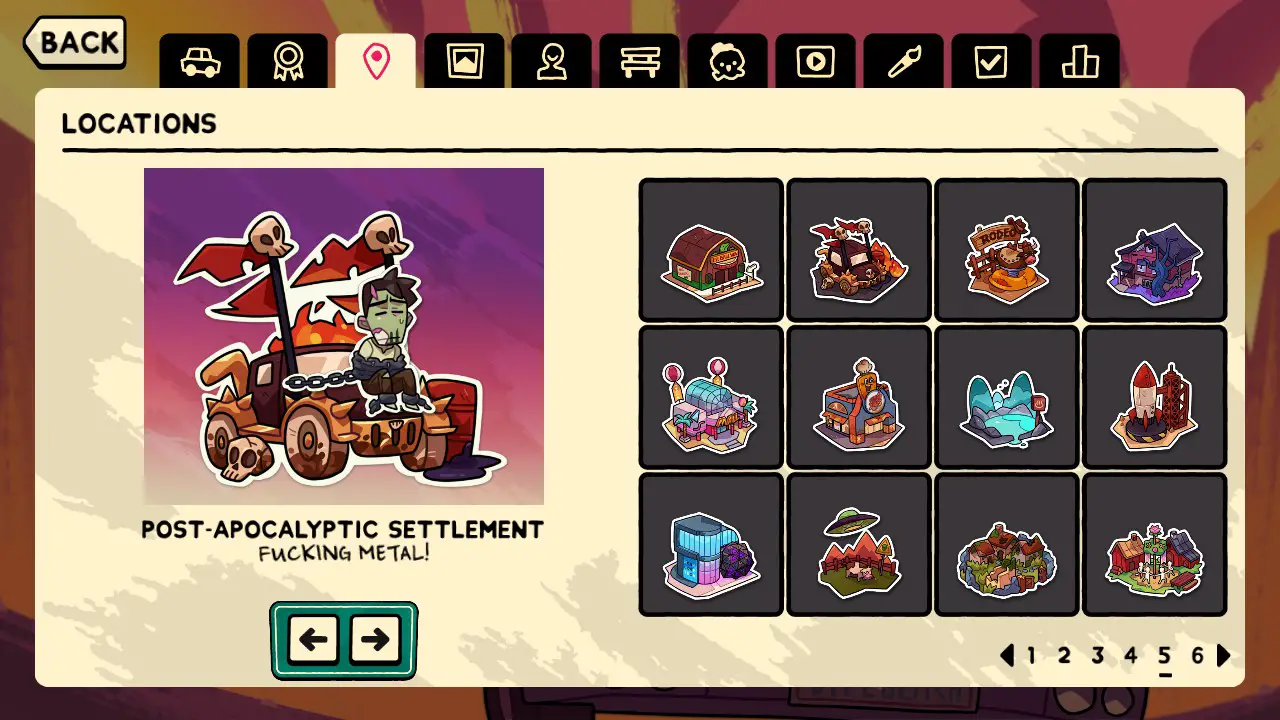Open the character portrait tab
Image resolution: width=1280 pixels, height=720 pixels.
pos(552,62)
